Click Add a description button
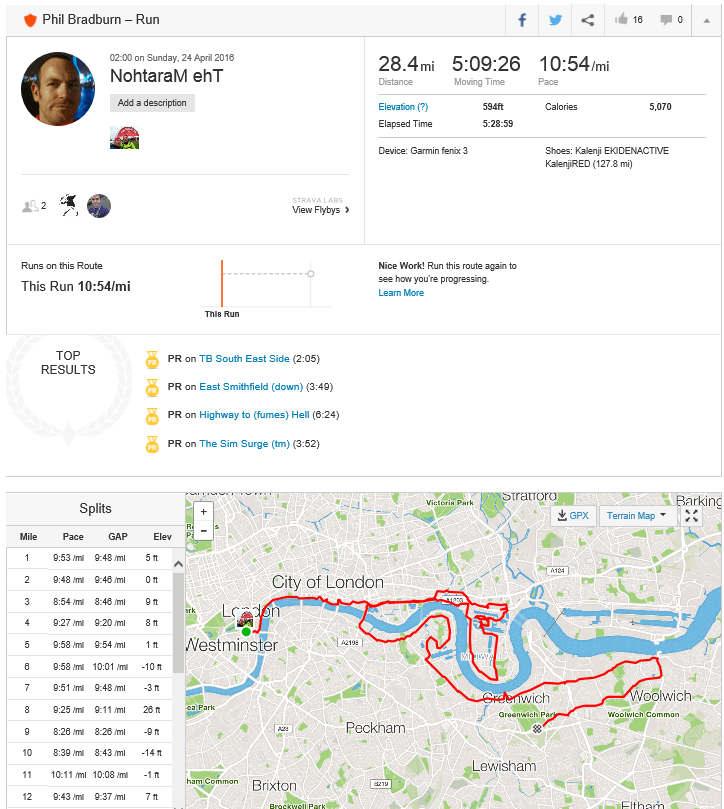 152,103
